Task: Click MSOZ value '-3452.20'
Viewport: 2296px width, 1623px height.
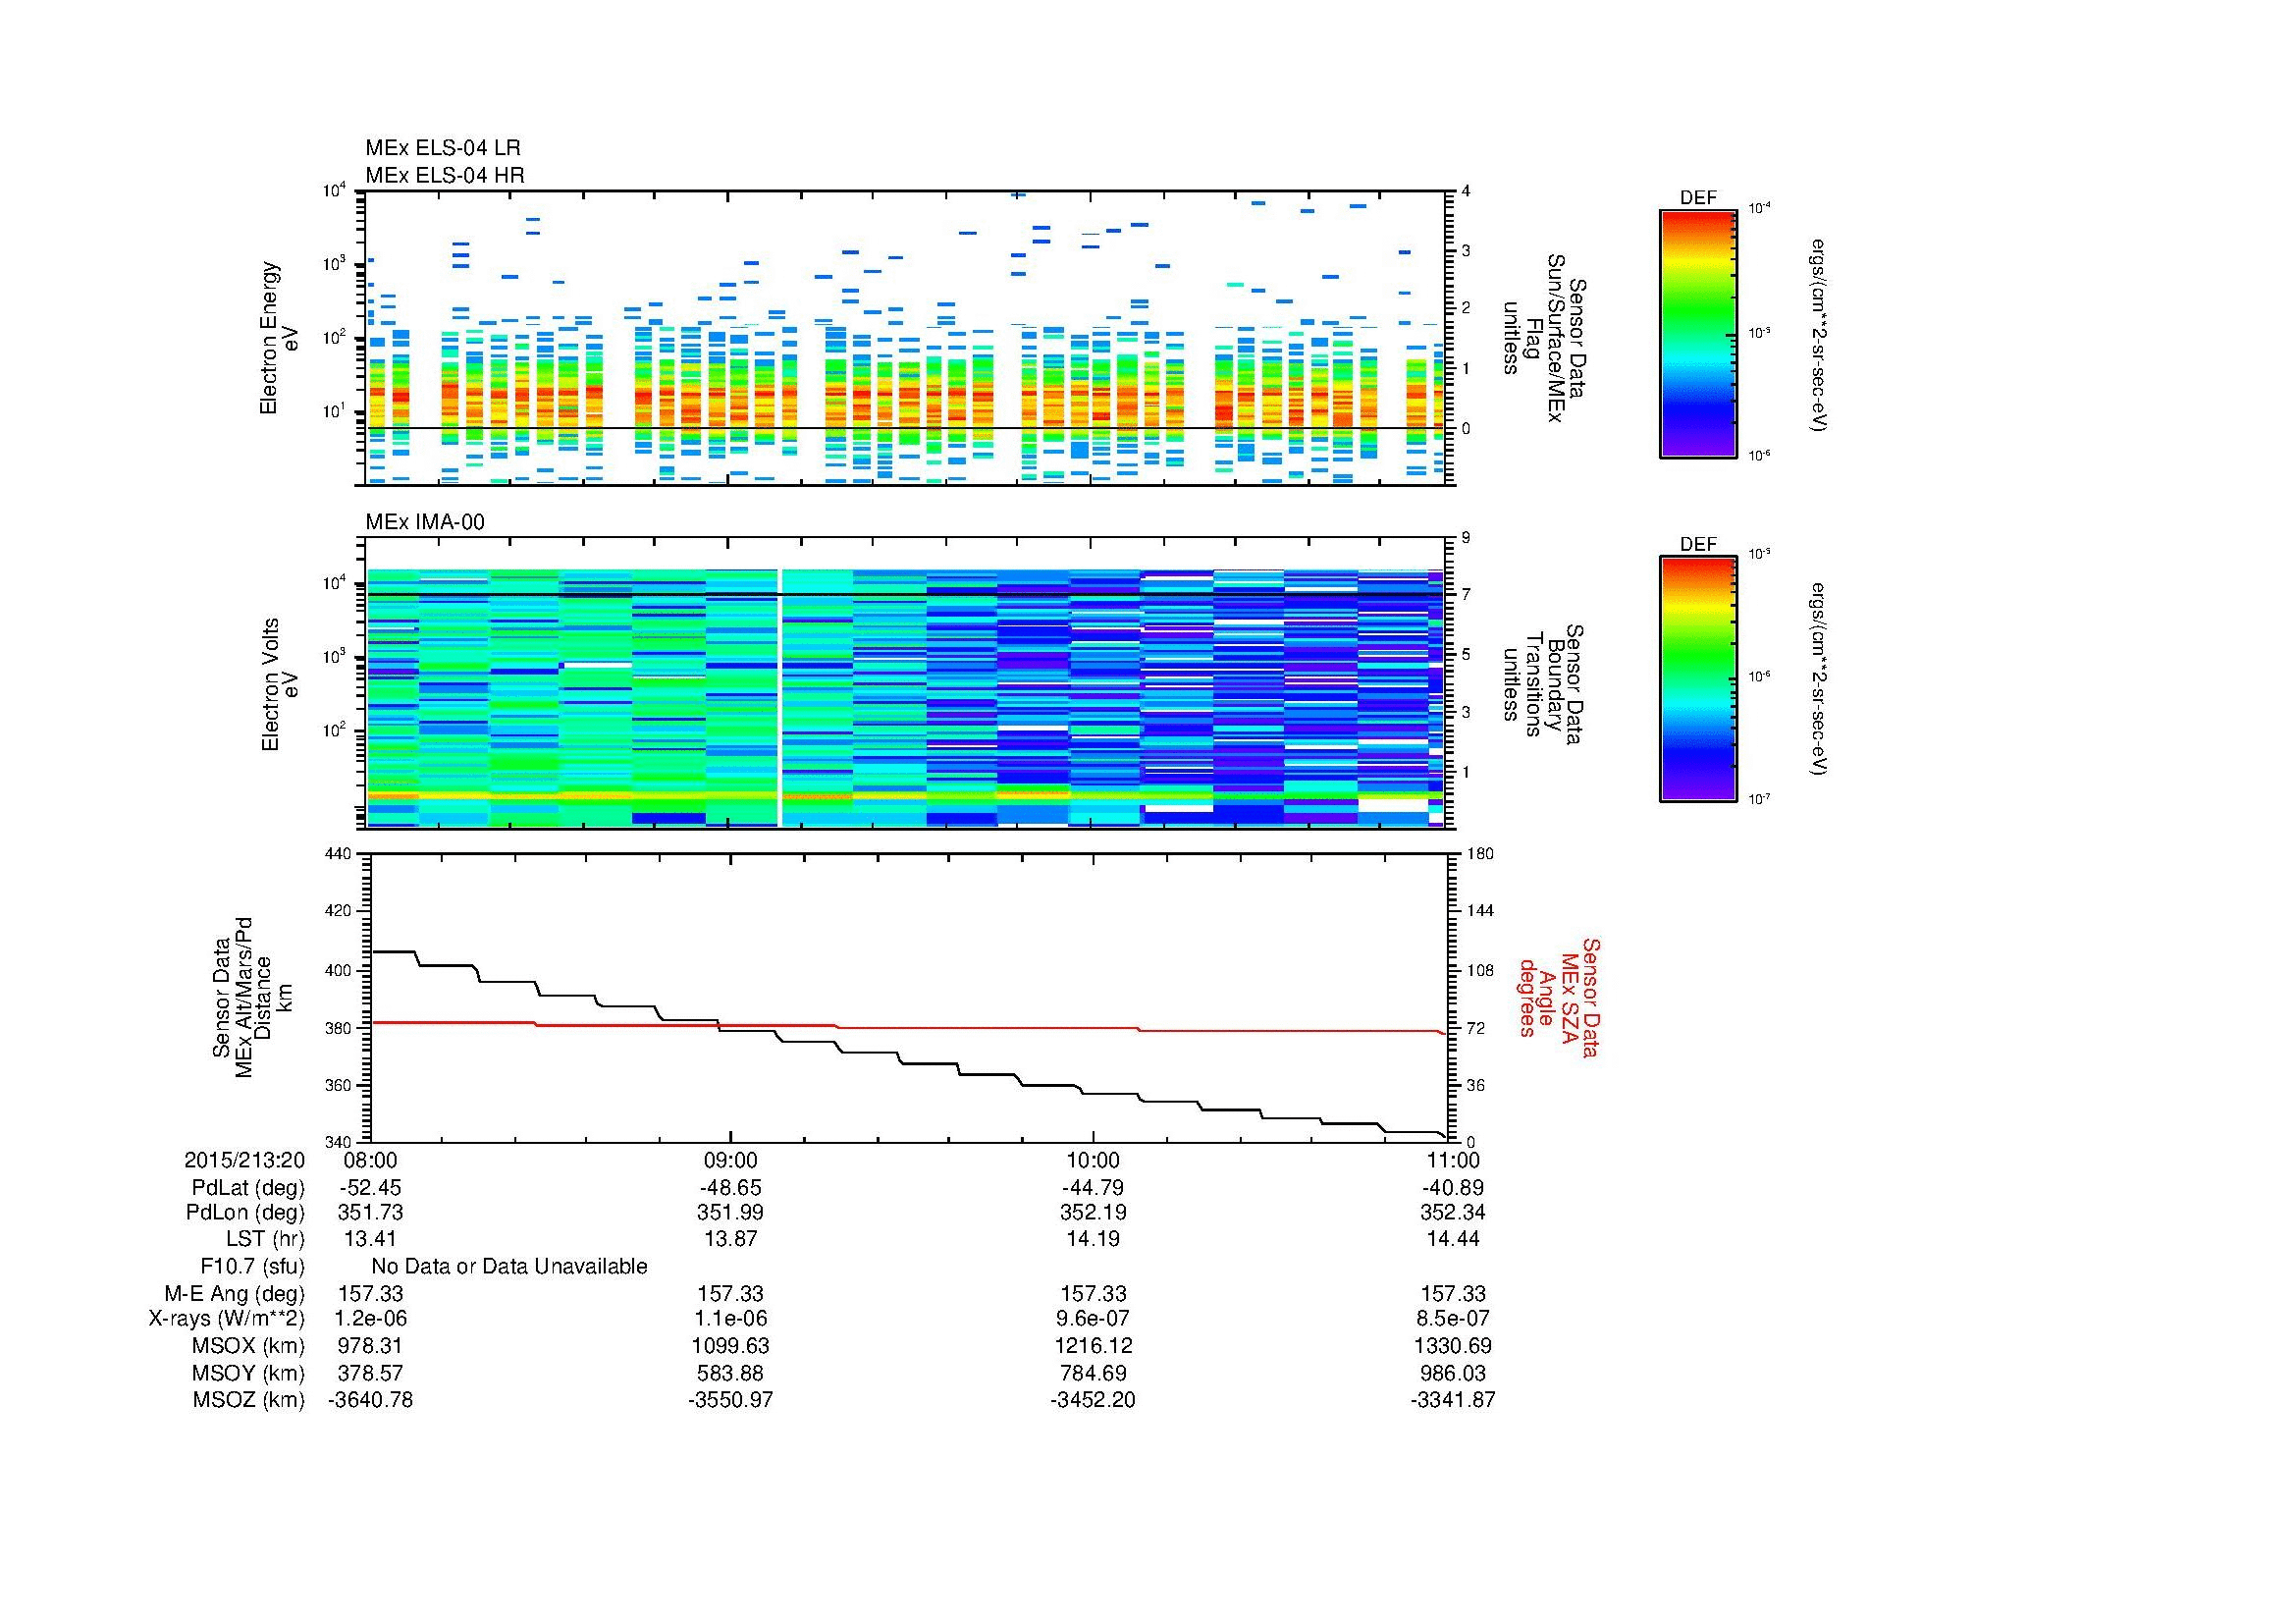Action: point(1093,1400)
